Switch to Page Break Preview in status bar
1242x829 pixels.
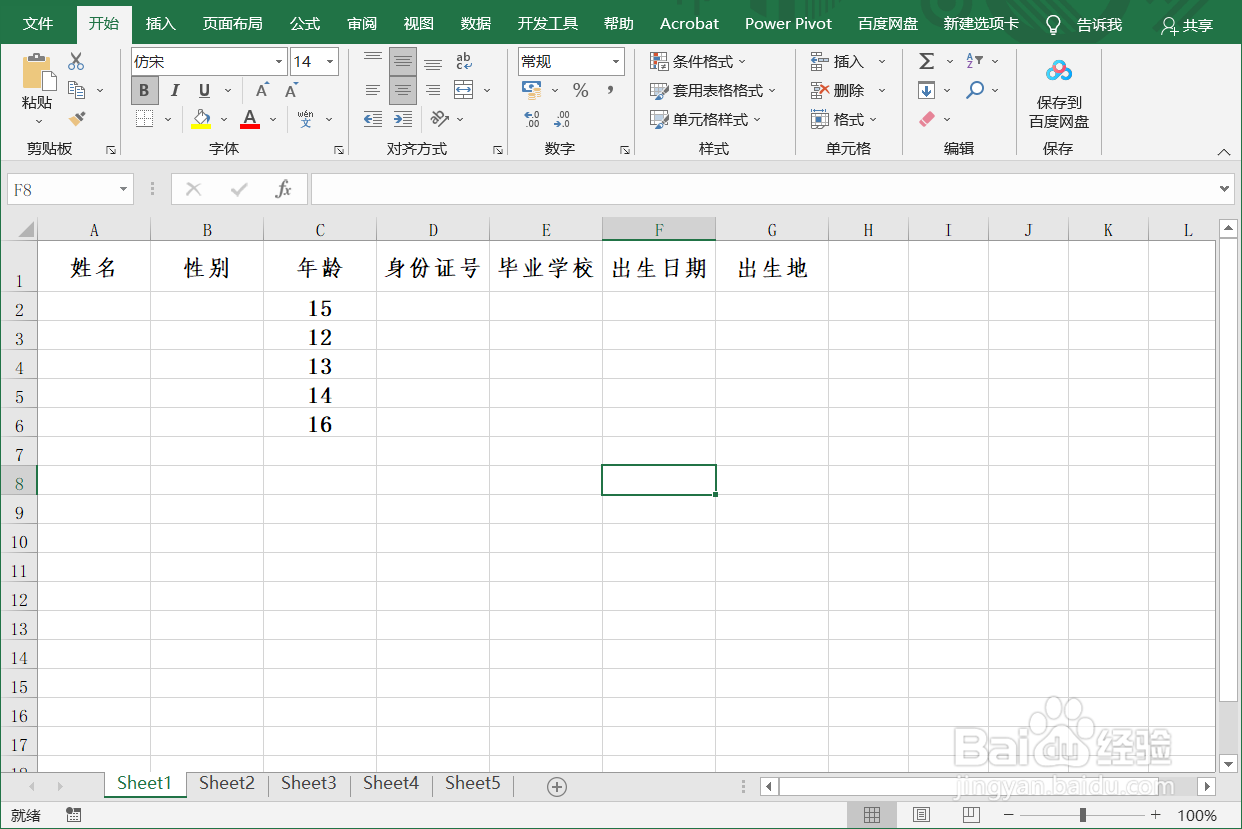click(x=970, y=815)
